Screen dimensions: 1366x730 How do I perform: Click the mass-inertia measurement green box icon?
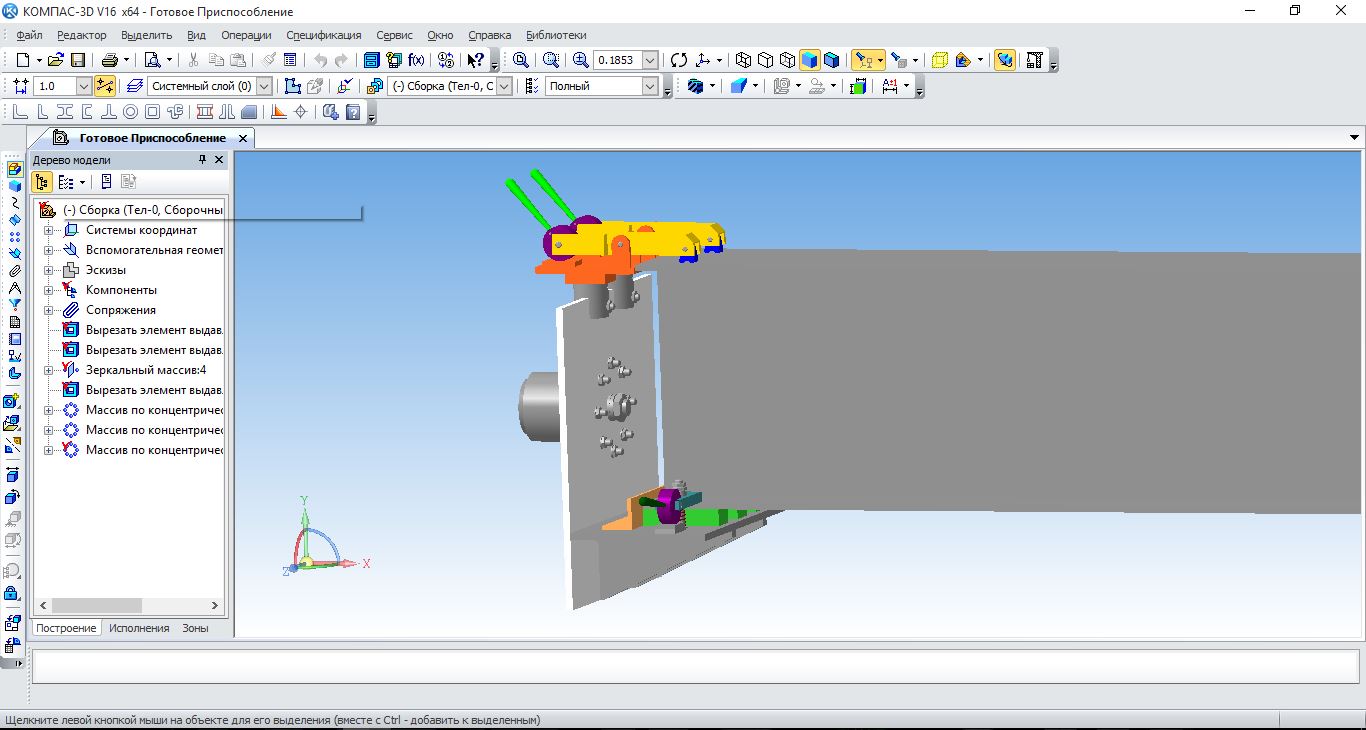(857, 86)
